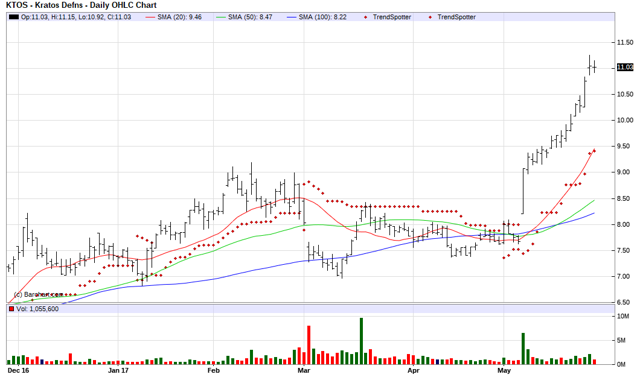
Task: Click the blue SMA (100) legend line
Action: coord(291,17)
